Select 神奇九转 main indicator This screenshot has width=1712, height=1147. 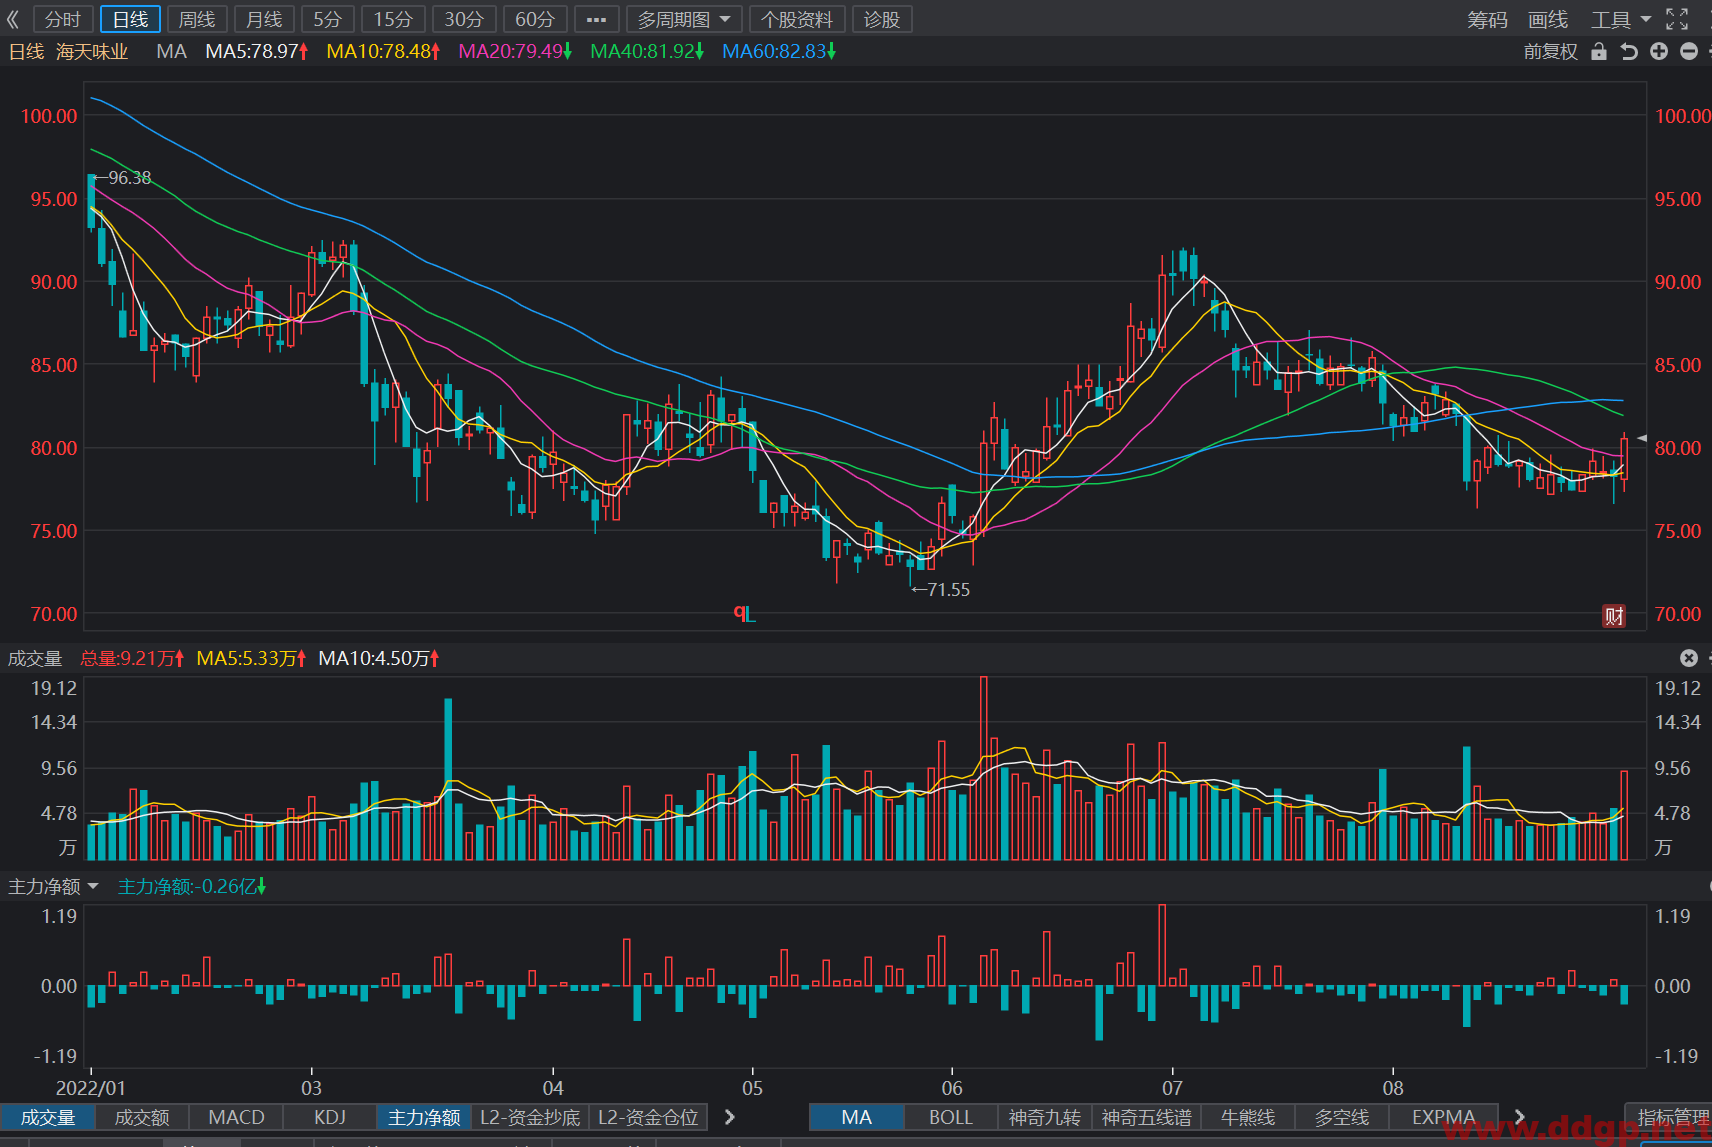pyautogui.click(x=1045, y=1117)
